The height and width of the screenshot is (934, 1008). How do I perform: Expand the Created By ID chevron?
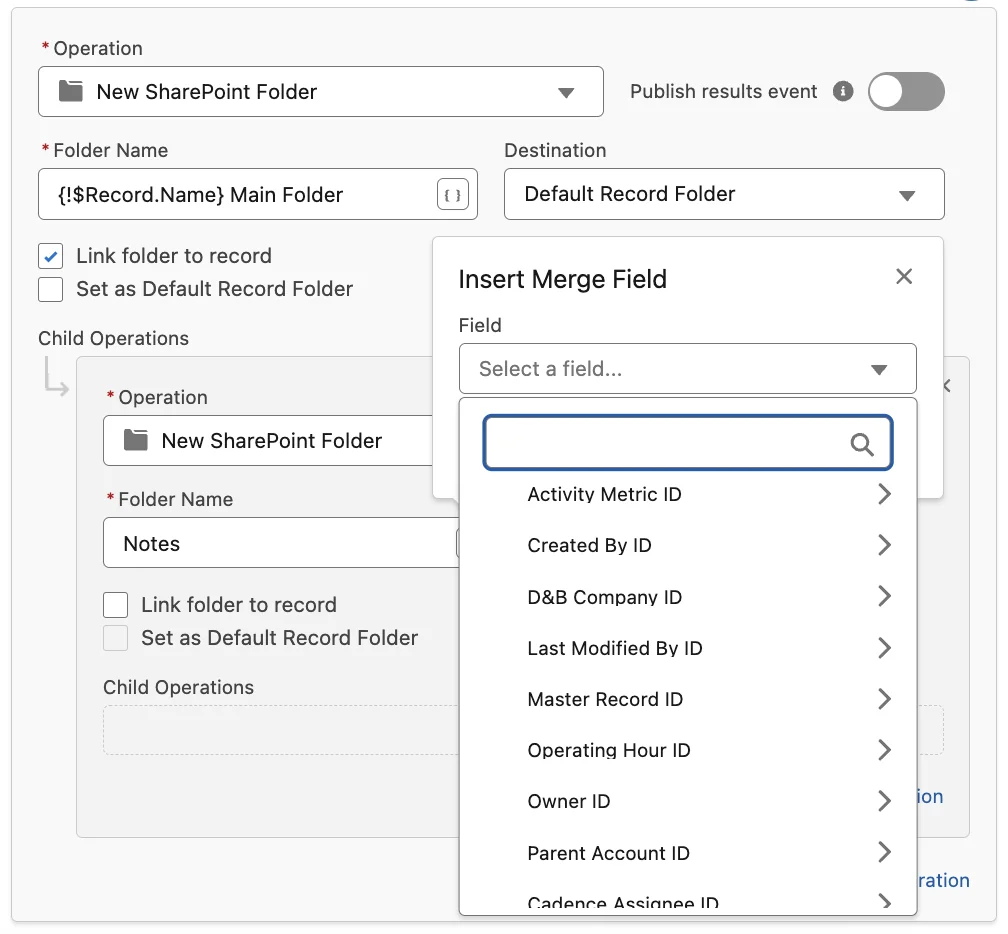coord(884,544)
